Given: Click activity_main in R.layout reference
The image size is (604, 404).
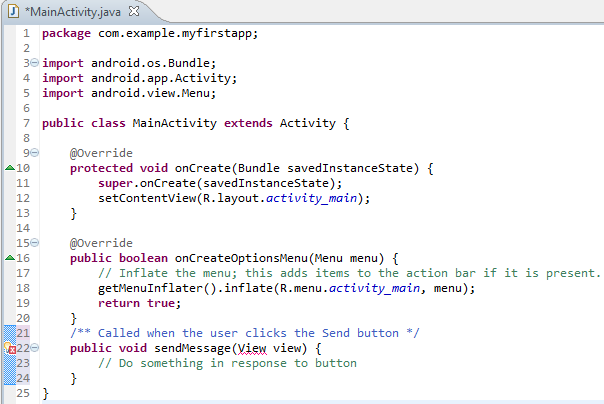Looking at the screenshot, I should pyautogui.click(x=311, y=198).
